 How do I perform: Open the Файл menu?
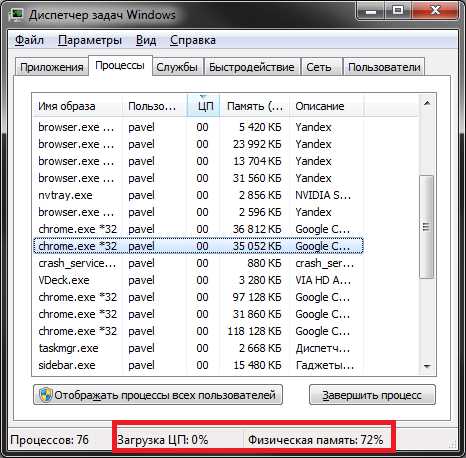tap(29, 40)
